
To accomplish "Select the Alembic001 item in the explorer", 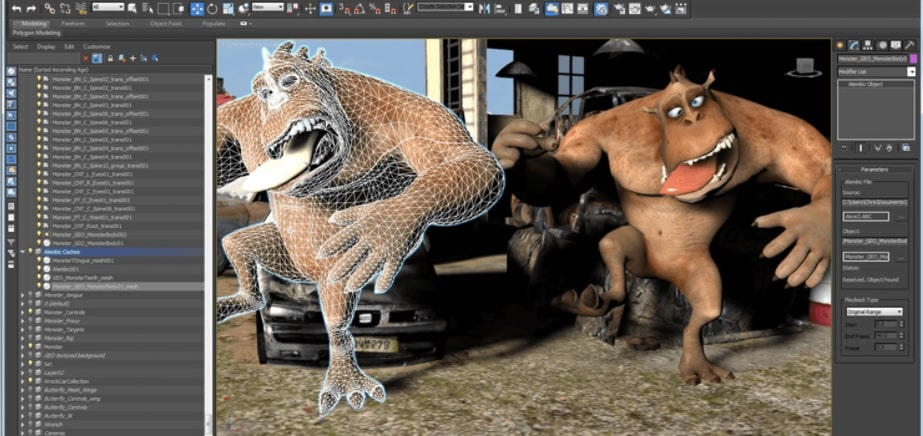I will 66,269.
